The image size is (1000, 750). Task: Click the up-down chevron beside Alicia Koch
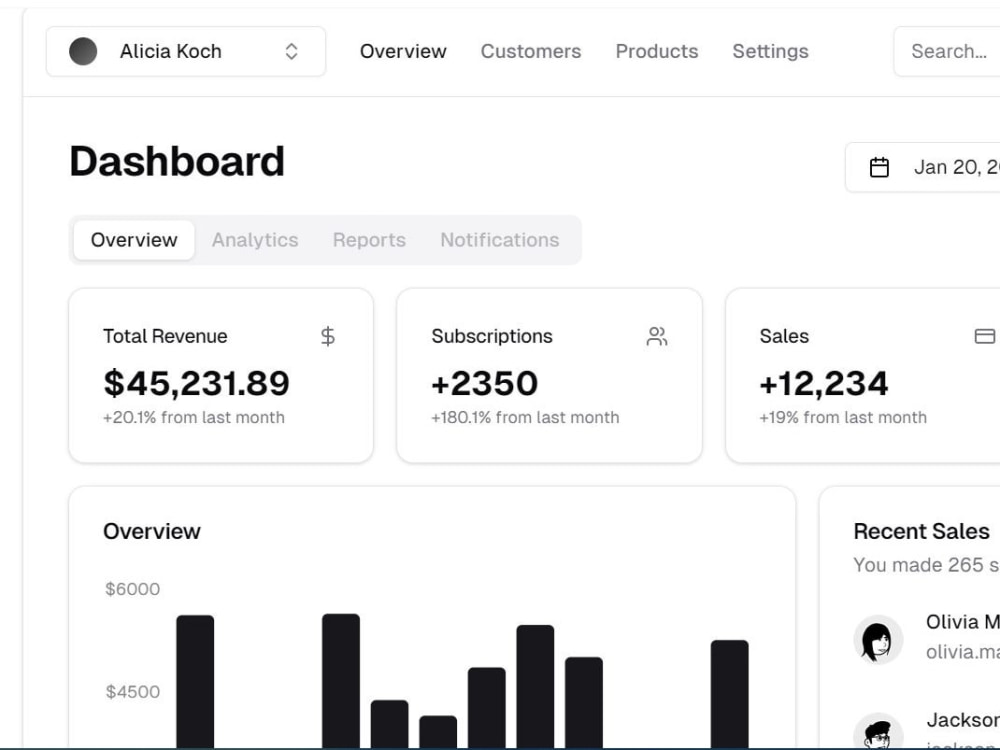[291, 52]
